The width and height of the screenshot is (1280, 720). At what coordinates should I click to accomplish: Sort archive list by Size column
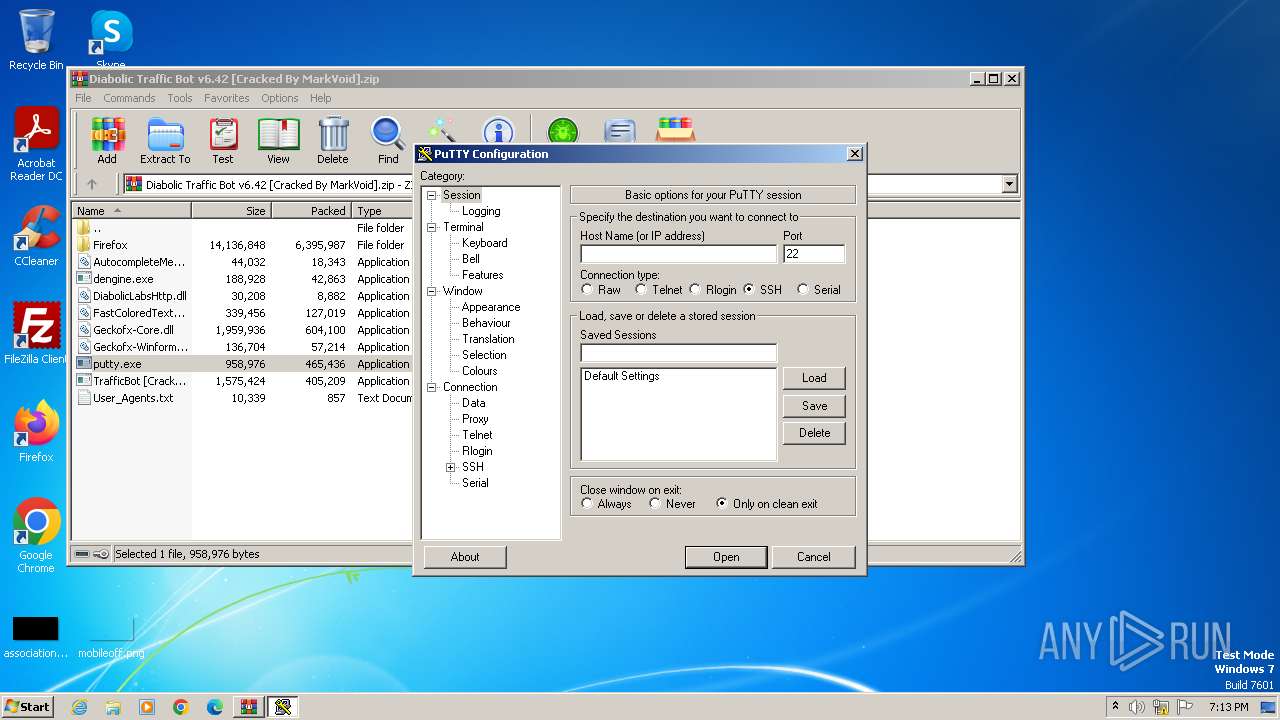pyautogui.click(x=231, y=211)
